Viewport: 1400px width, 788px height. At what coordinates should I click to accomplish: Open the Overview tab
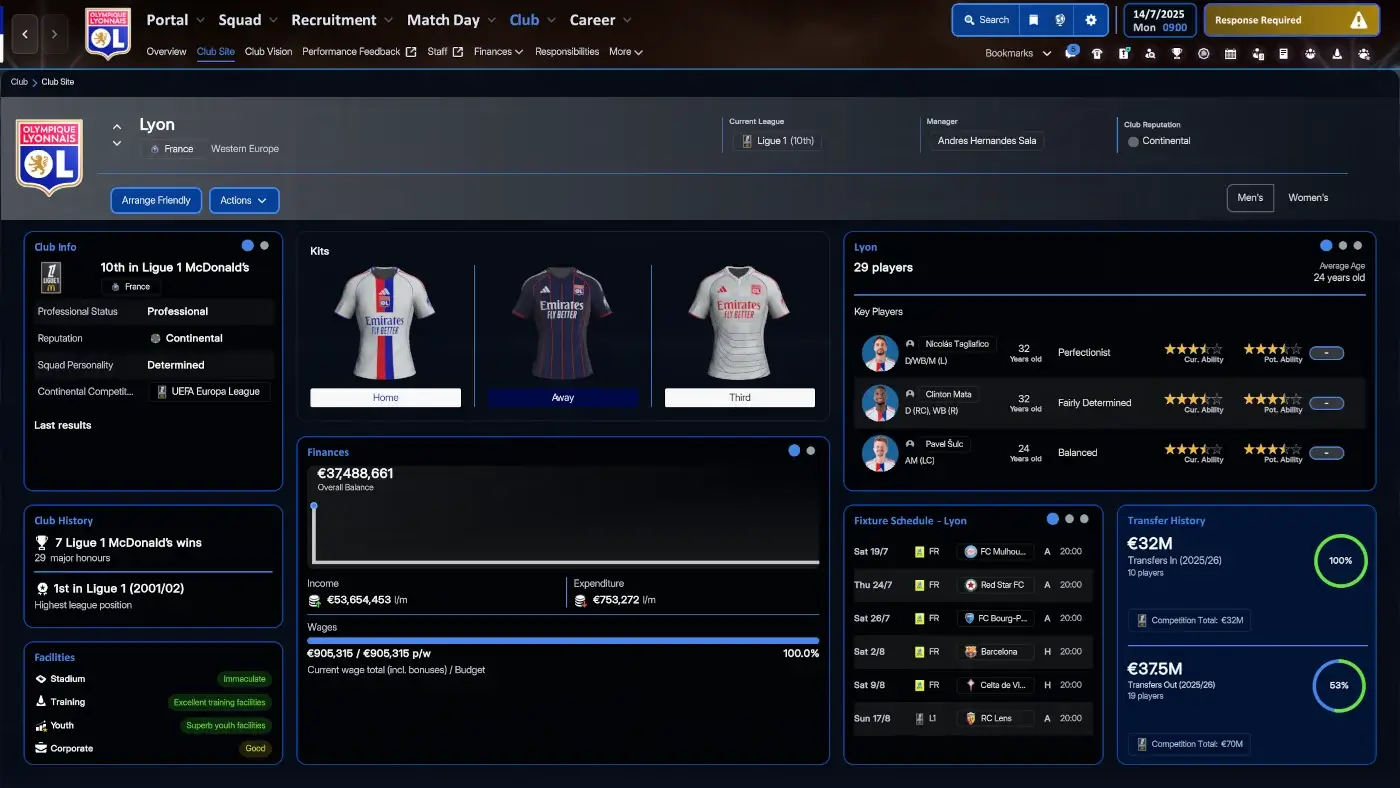coord(166,52)
